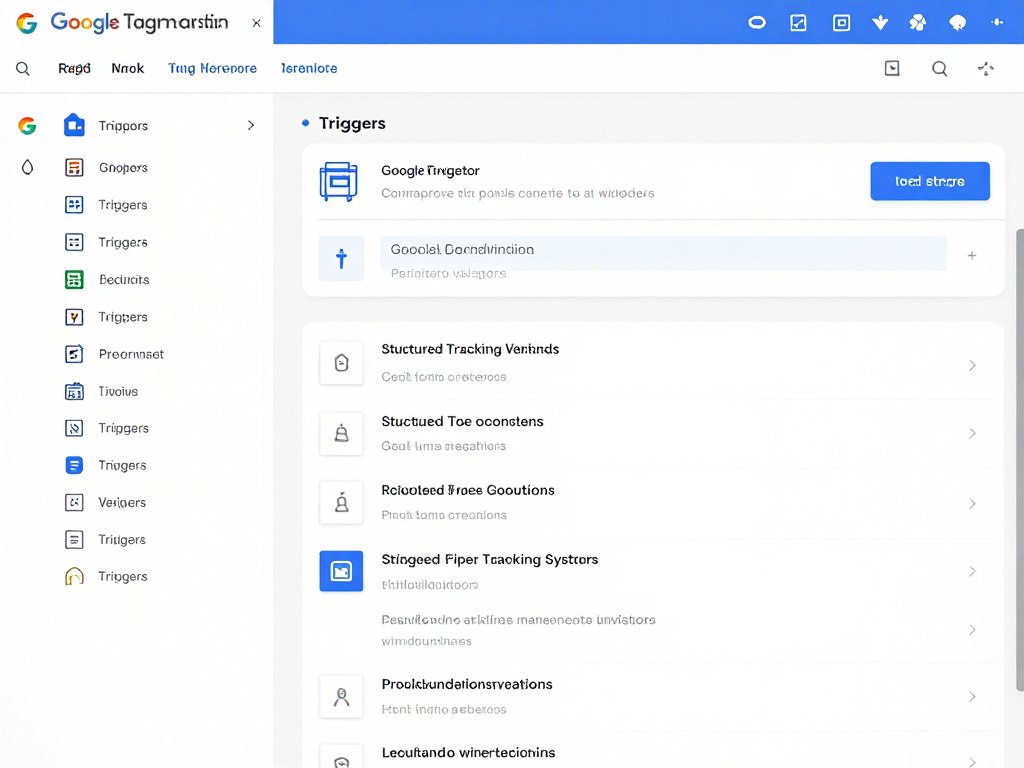Expand the Stingeed Fiper Tcacking Systors chevron
Viewport: 1024px width, 768px height.
(x=972, y=571)
